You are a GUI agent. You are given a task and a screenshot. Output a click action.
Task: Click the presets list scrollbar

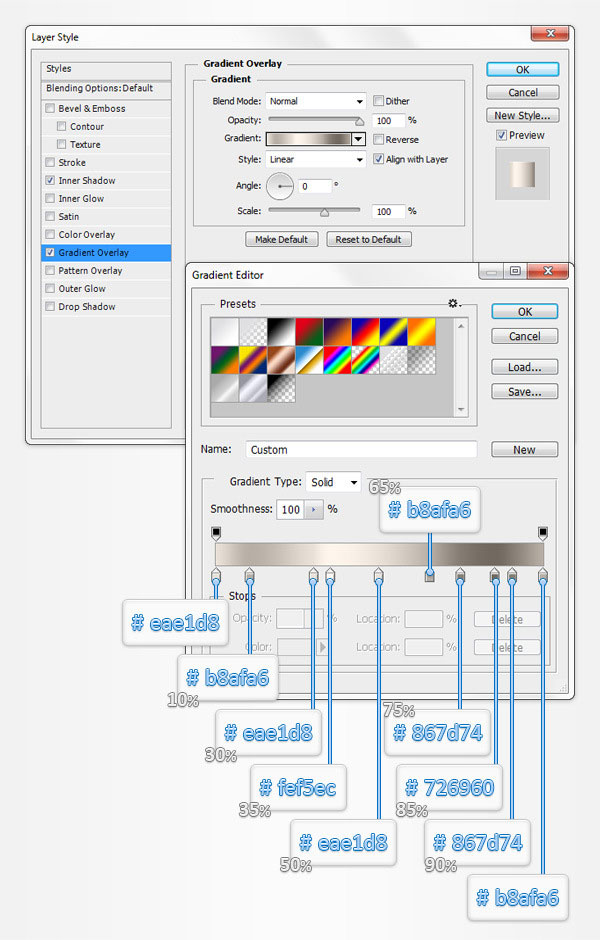[461, 367]
